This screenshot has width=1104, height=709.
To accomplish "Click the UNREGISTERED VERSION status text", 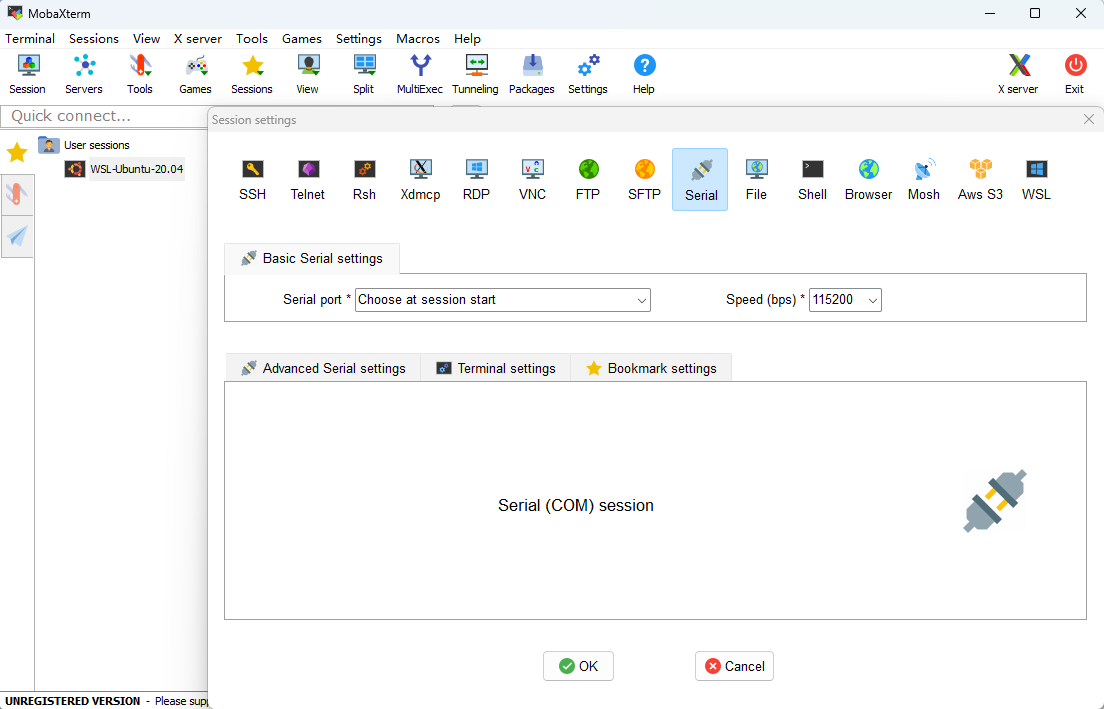I will [x=73, y=701].
